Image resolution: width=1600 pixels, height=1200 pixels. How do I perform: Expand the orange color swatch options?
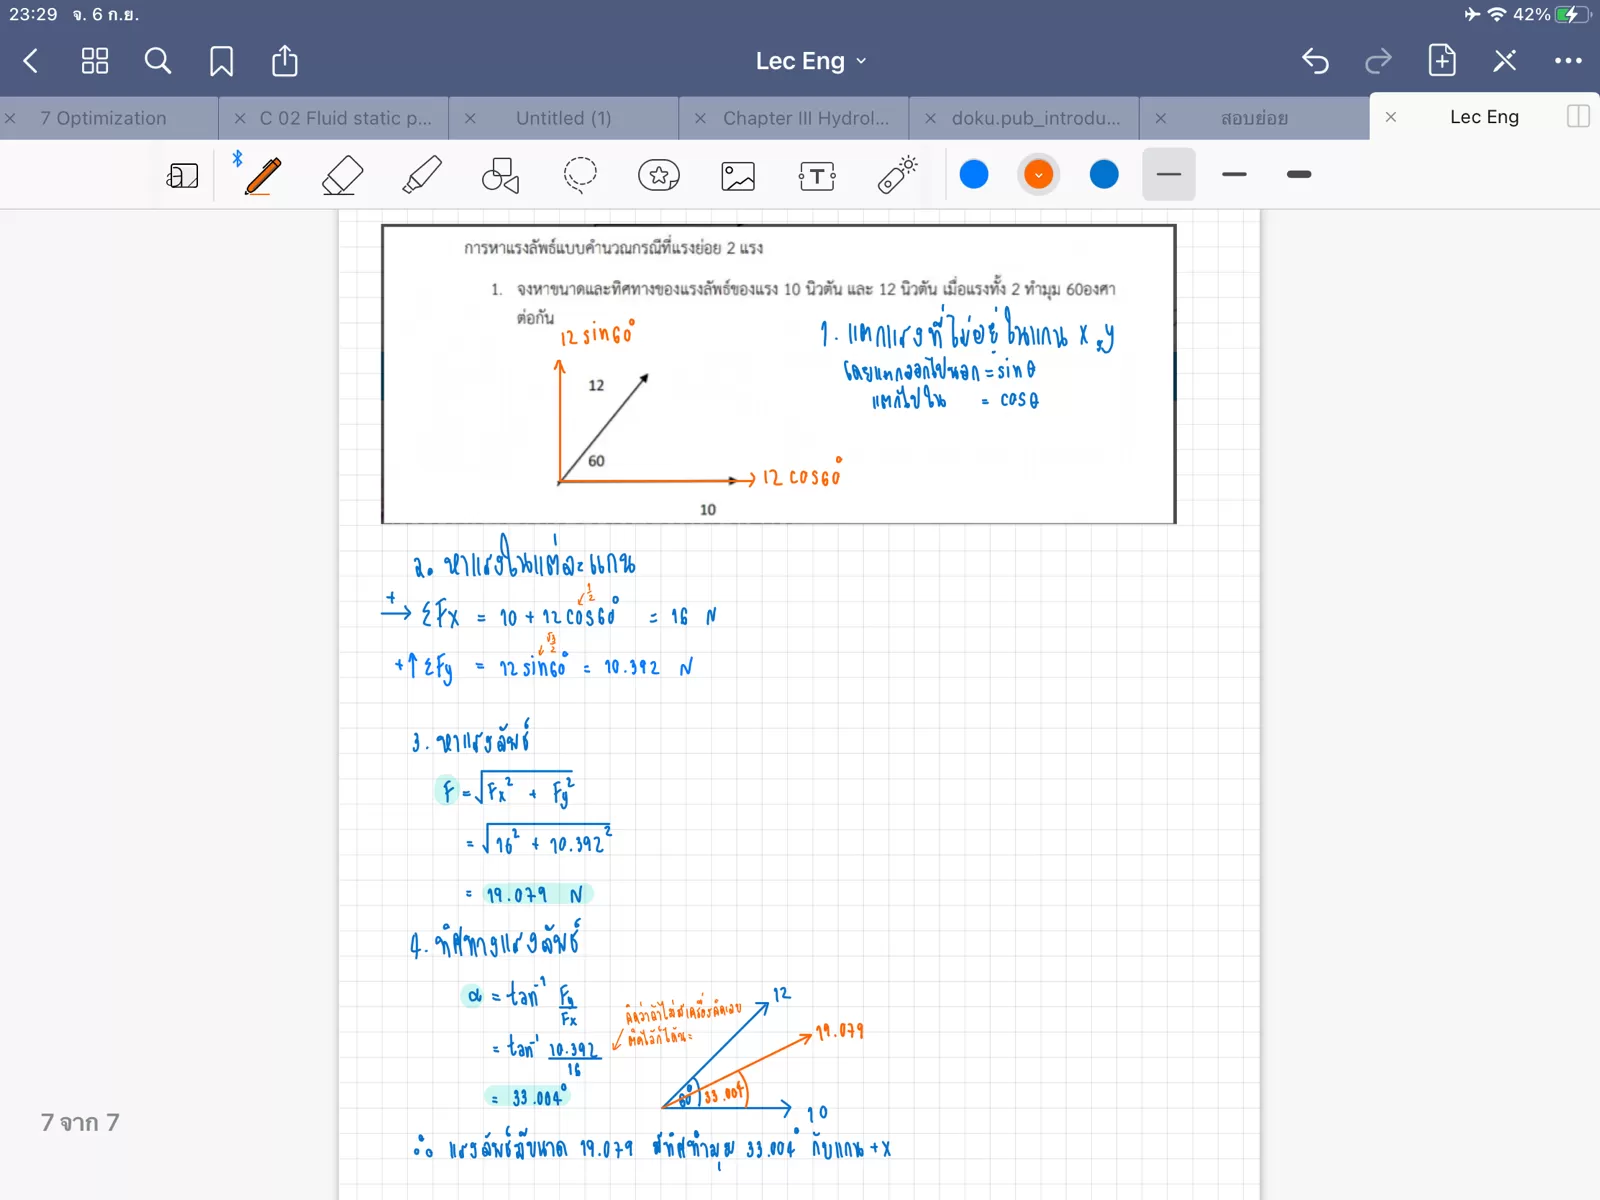click(x=1039, y=175)
